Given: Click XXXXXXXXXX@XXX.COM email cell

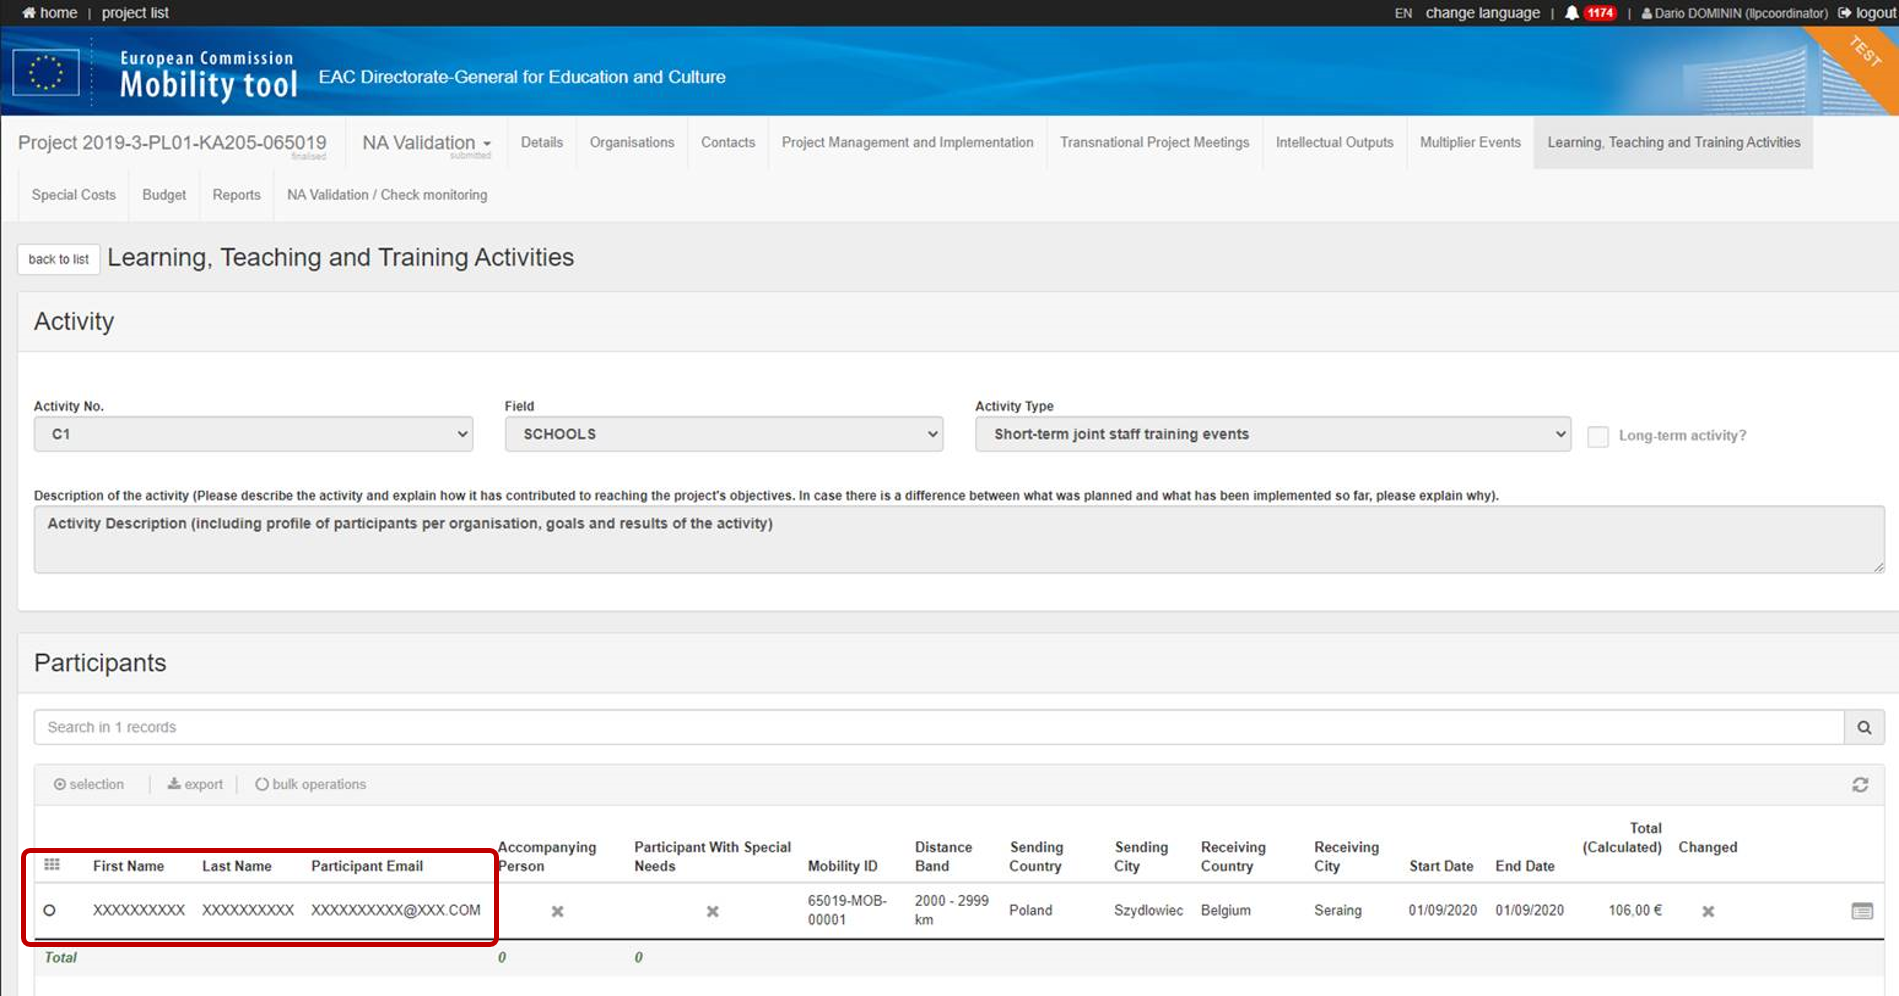Looking at the screenshot, I should tap(396, 910).
